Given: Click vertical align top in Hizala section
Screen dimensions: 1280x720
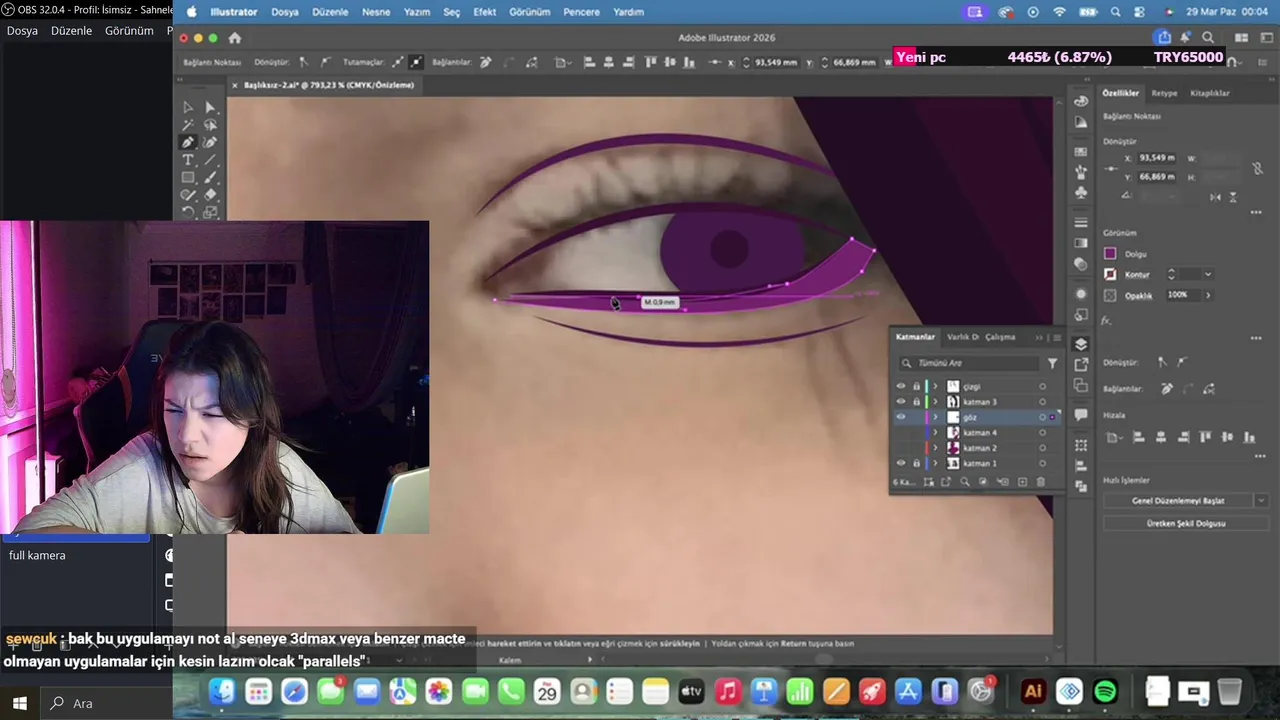Looking at the screenshot, I should pyautogui.click(x=1205, y=437).
